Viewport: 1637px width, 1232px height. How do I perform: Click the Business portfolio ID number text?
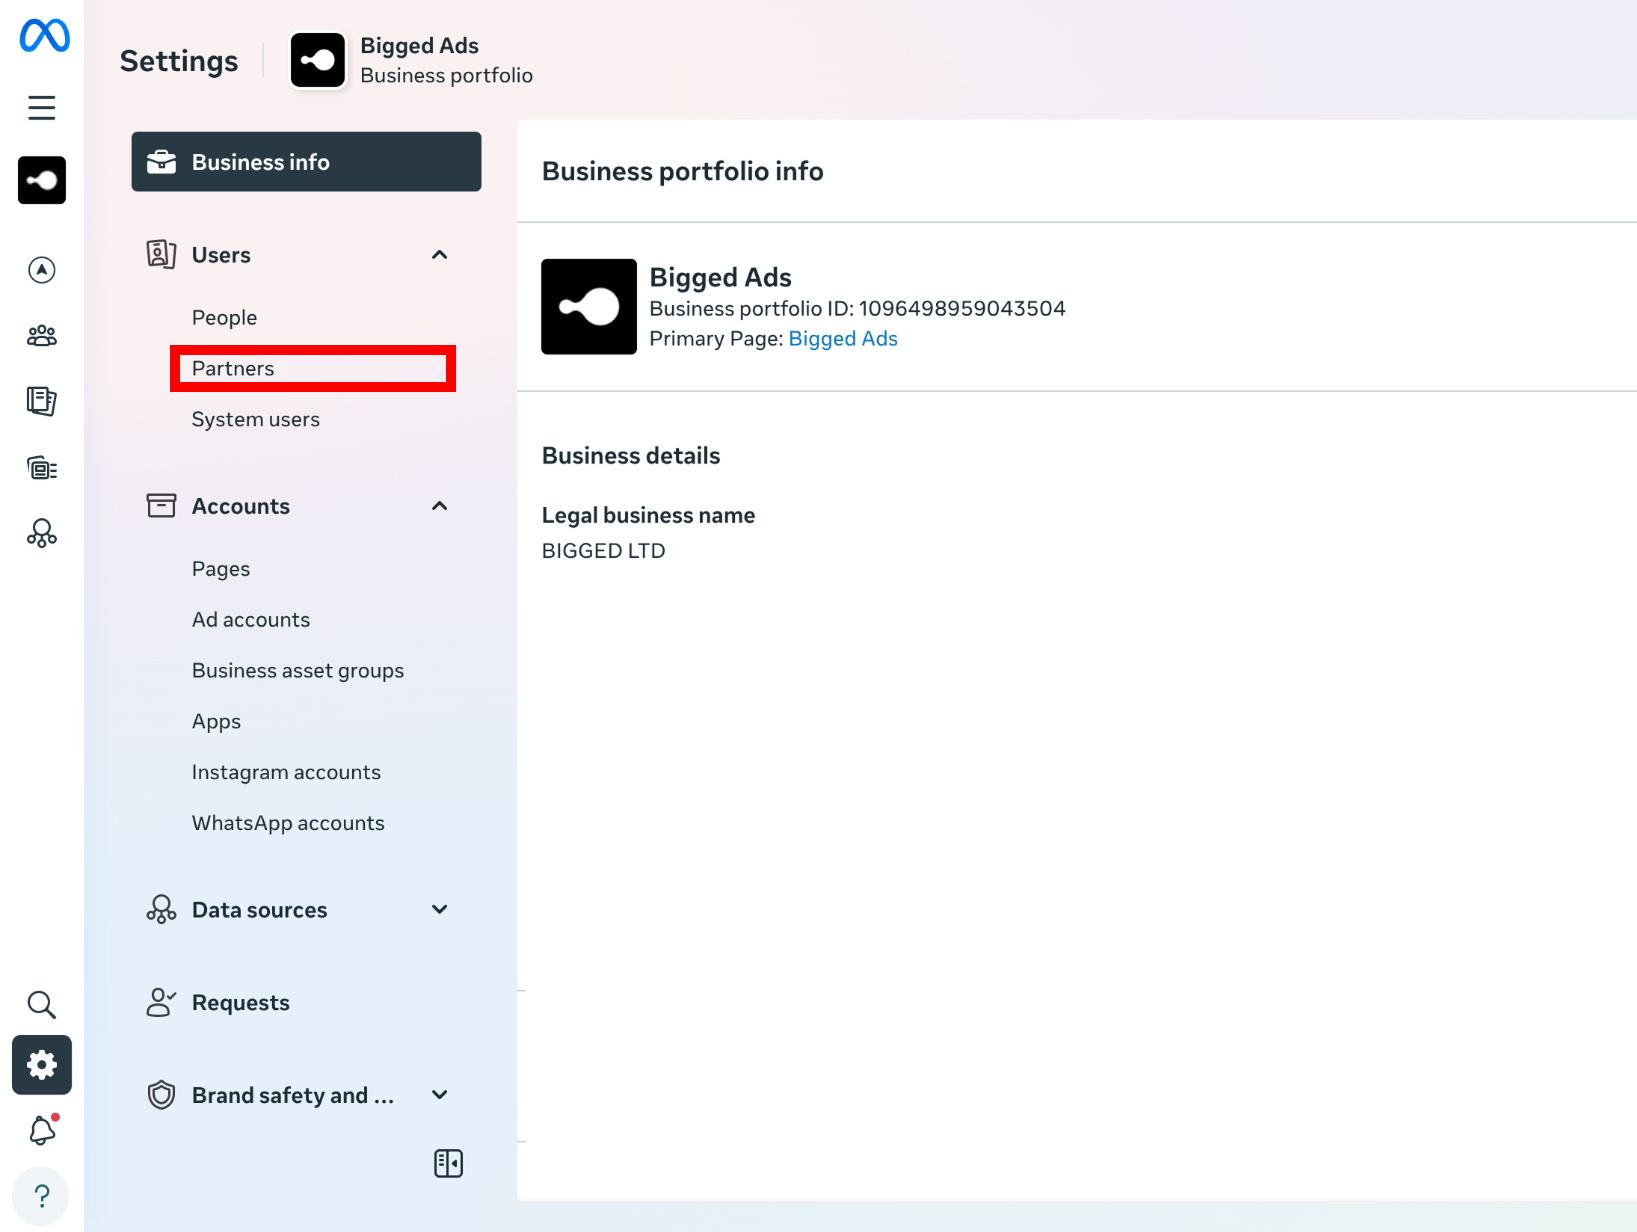pyautogui.click(x=962, y=309)
